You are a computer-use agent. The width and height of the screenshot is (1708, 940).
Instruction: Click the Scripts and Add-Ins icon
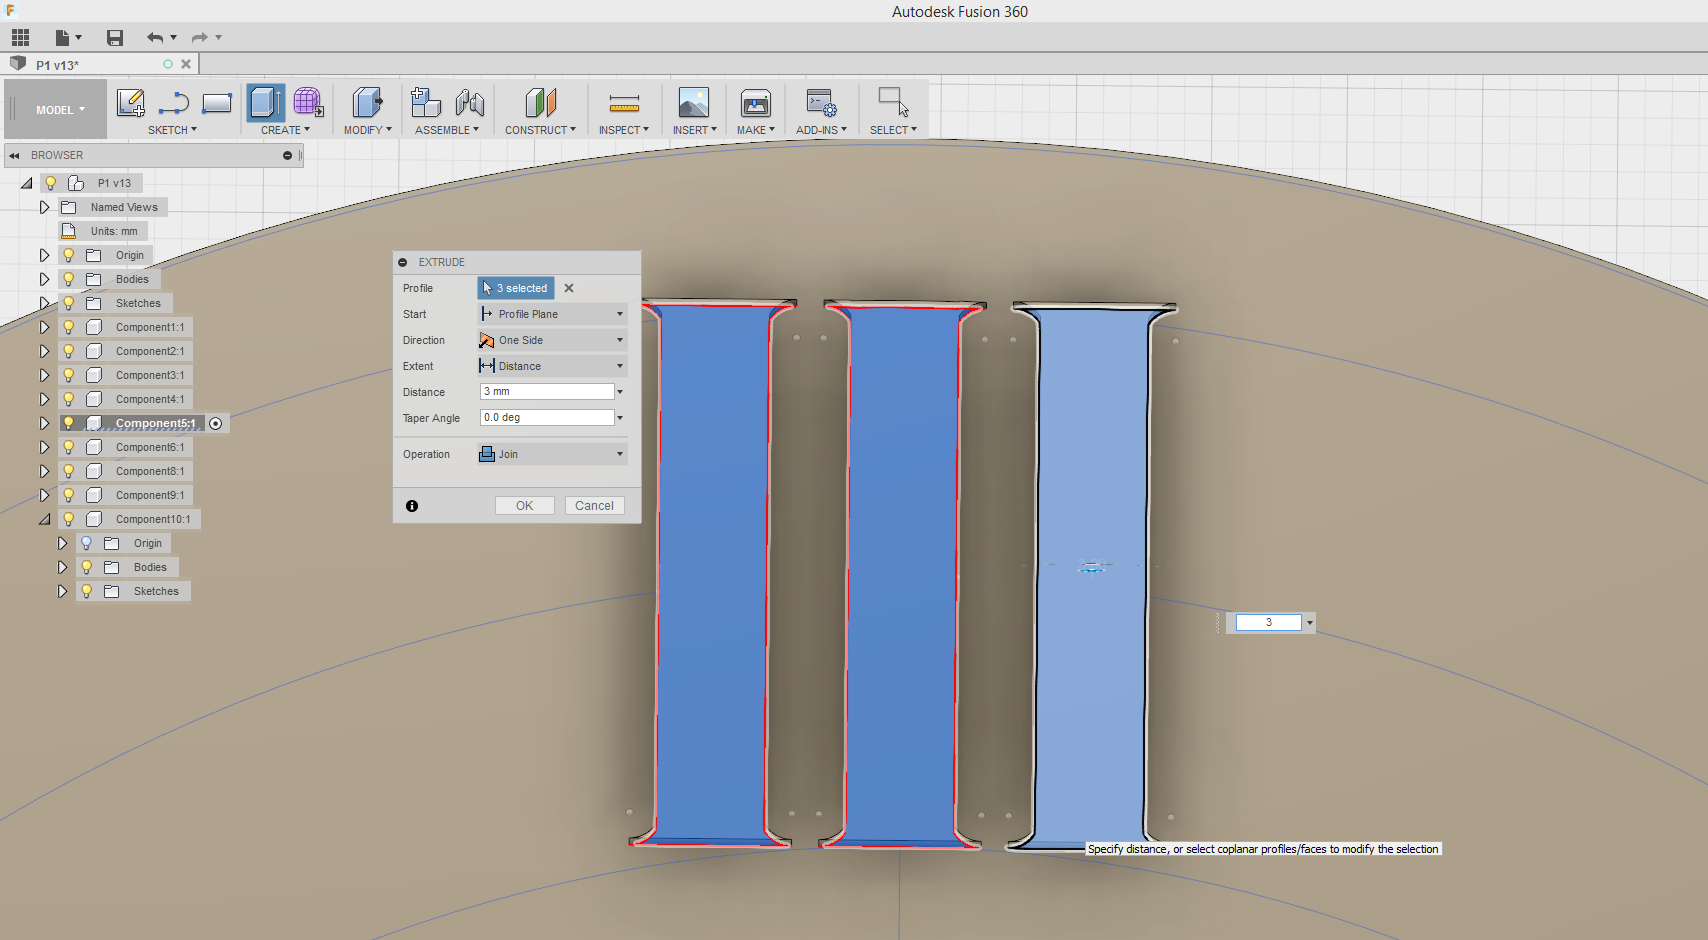click(821, 103)
